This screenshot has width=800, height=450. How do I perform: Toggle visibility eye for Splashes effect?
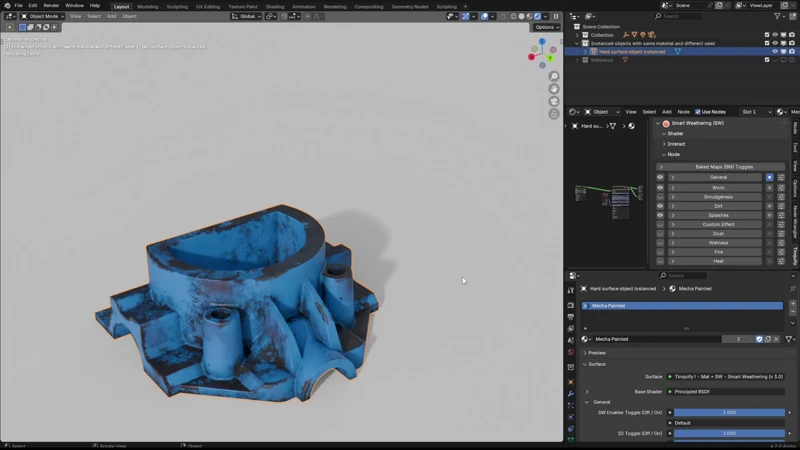tap(660, 215)
